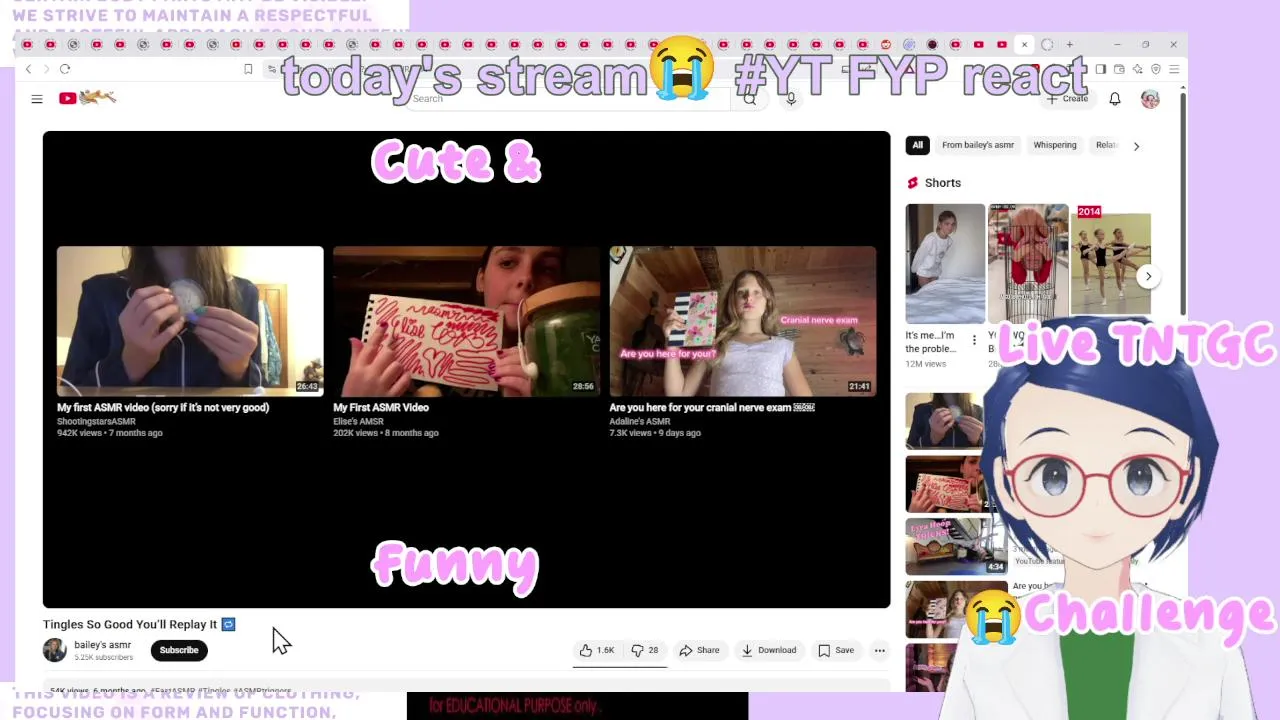Open Adaline's ASMR channel link
This screenshot has height=720, width=1280.
pos(640,421)
